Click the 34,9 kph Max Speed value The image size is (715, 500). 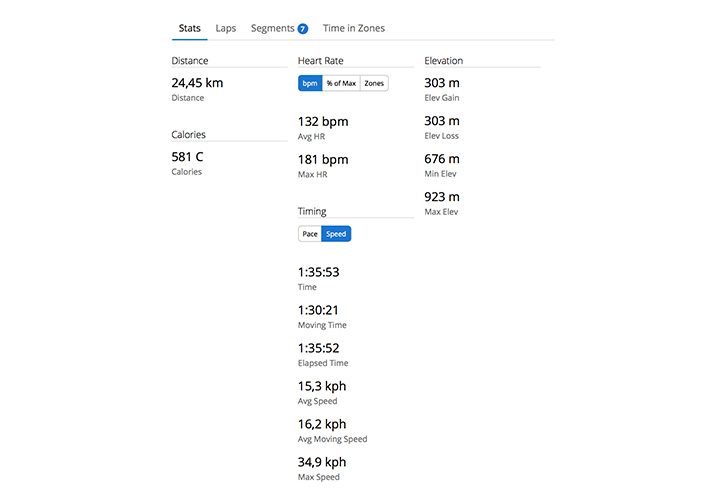click(322, 462)
